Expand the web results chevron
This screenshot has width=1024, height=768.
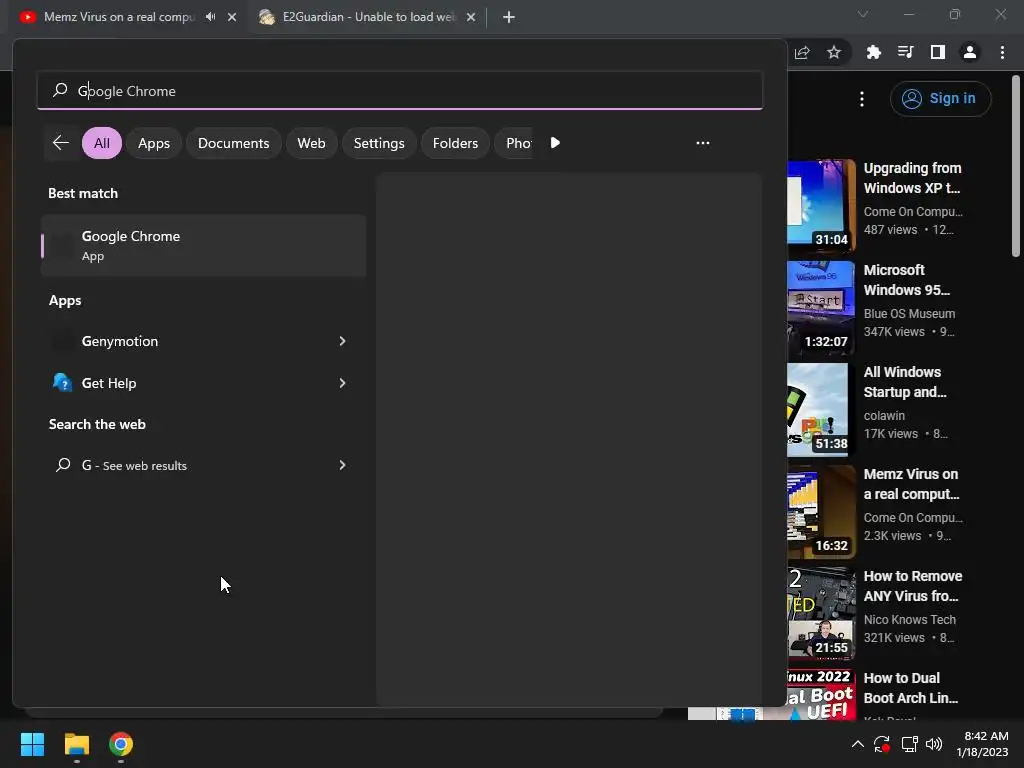pyautogui.click(x=342, y=465)
